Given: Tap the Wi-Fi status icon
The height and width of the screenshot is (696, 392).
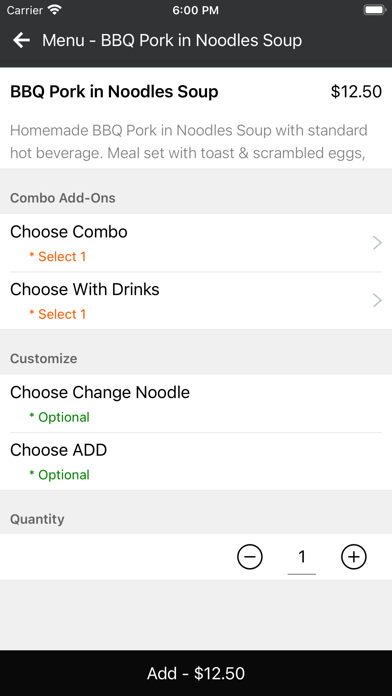Looking at the screenshot, I should (x=55, y=10).
